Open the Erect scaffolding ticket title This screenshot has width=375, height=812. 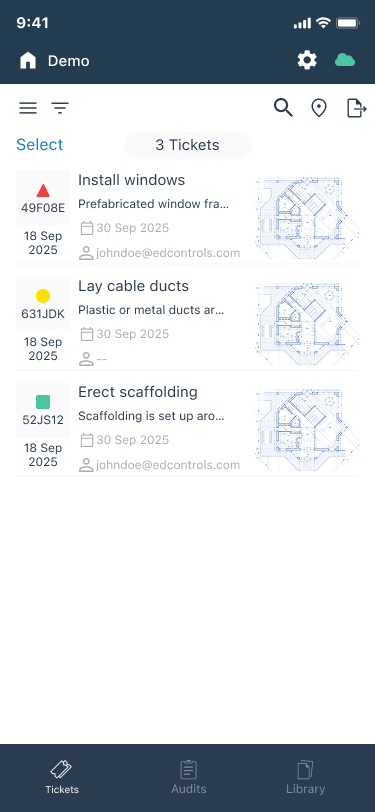click(138, 392)
